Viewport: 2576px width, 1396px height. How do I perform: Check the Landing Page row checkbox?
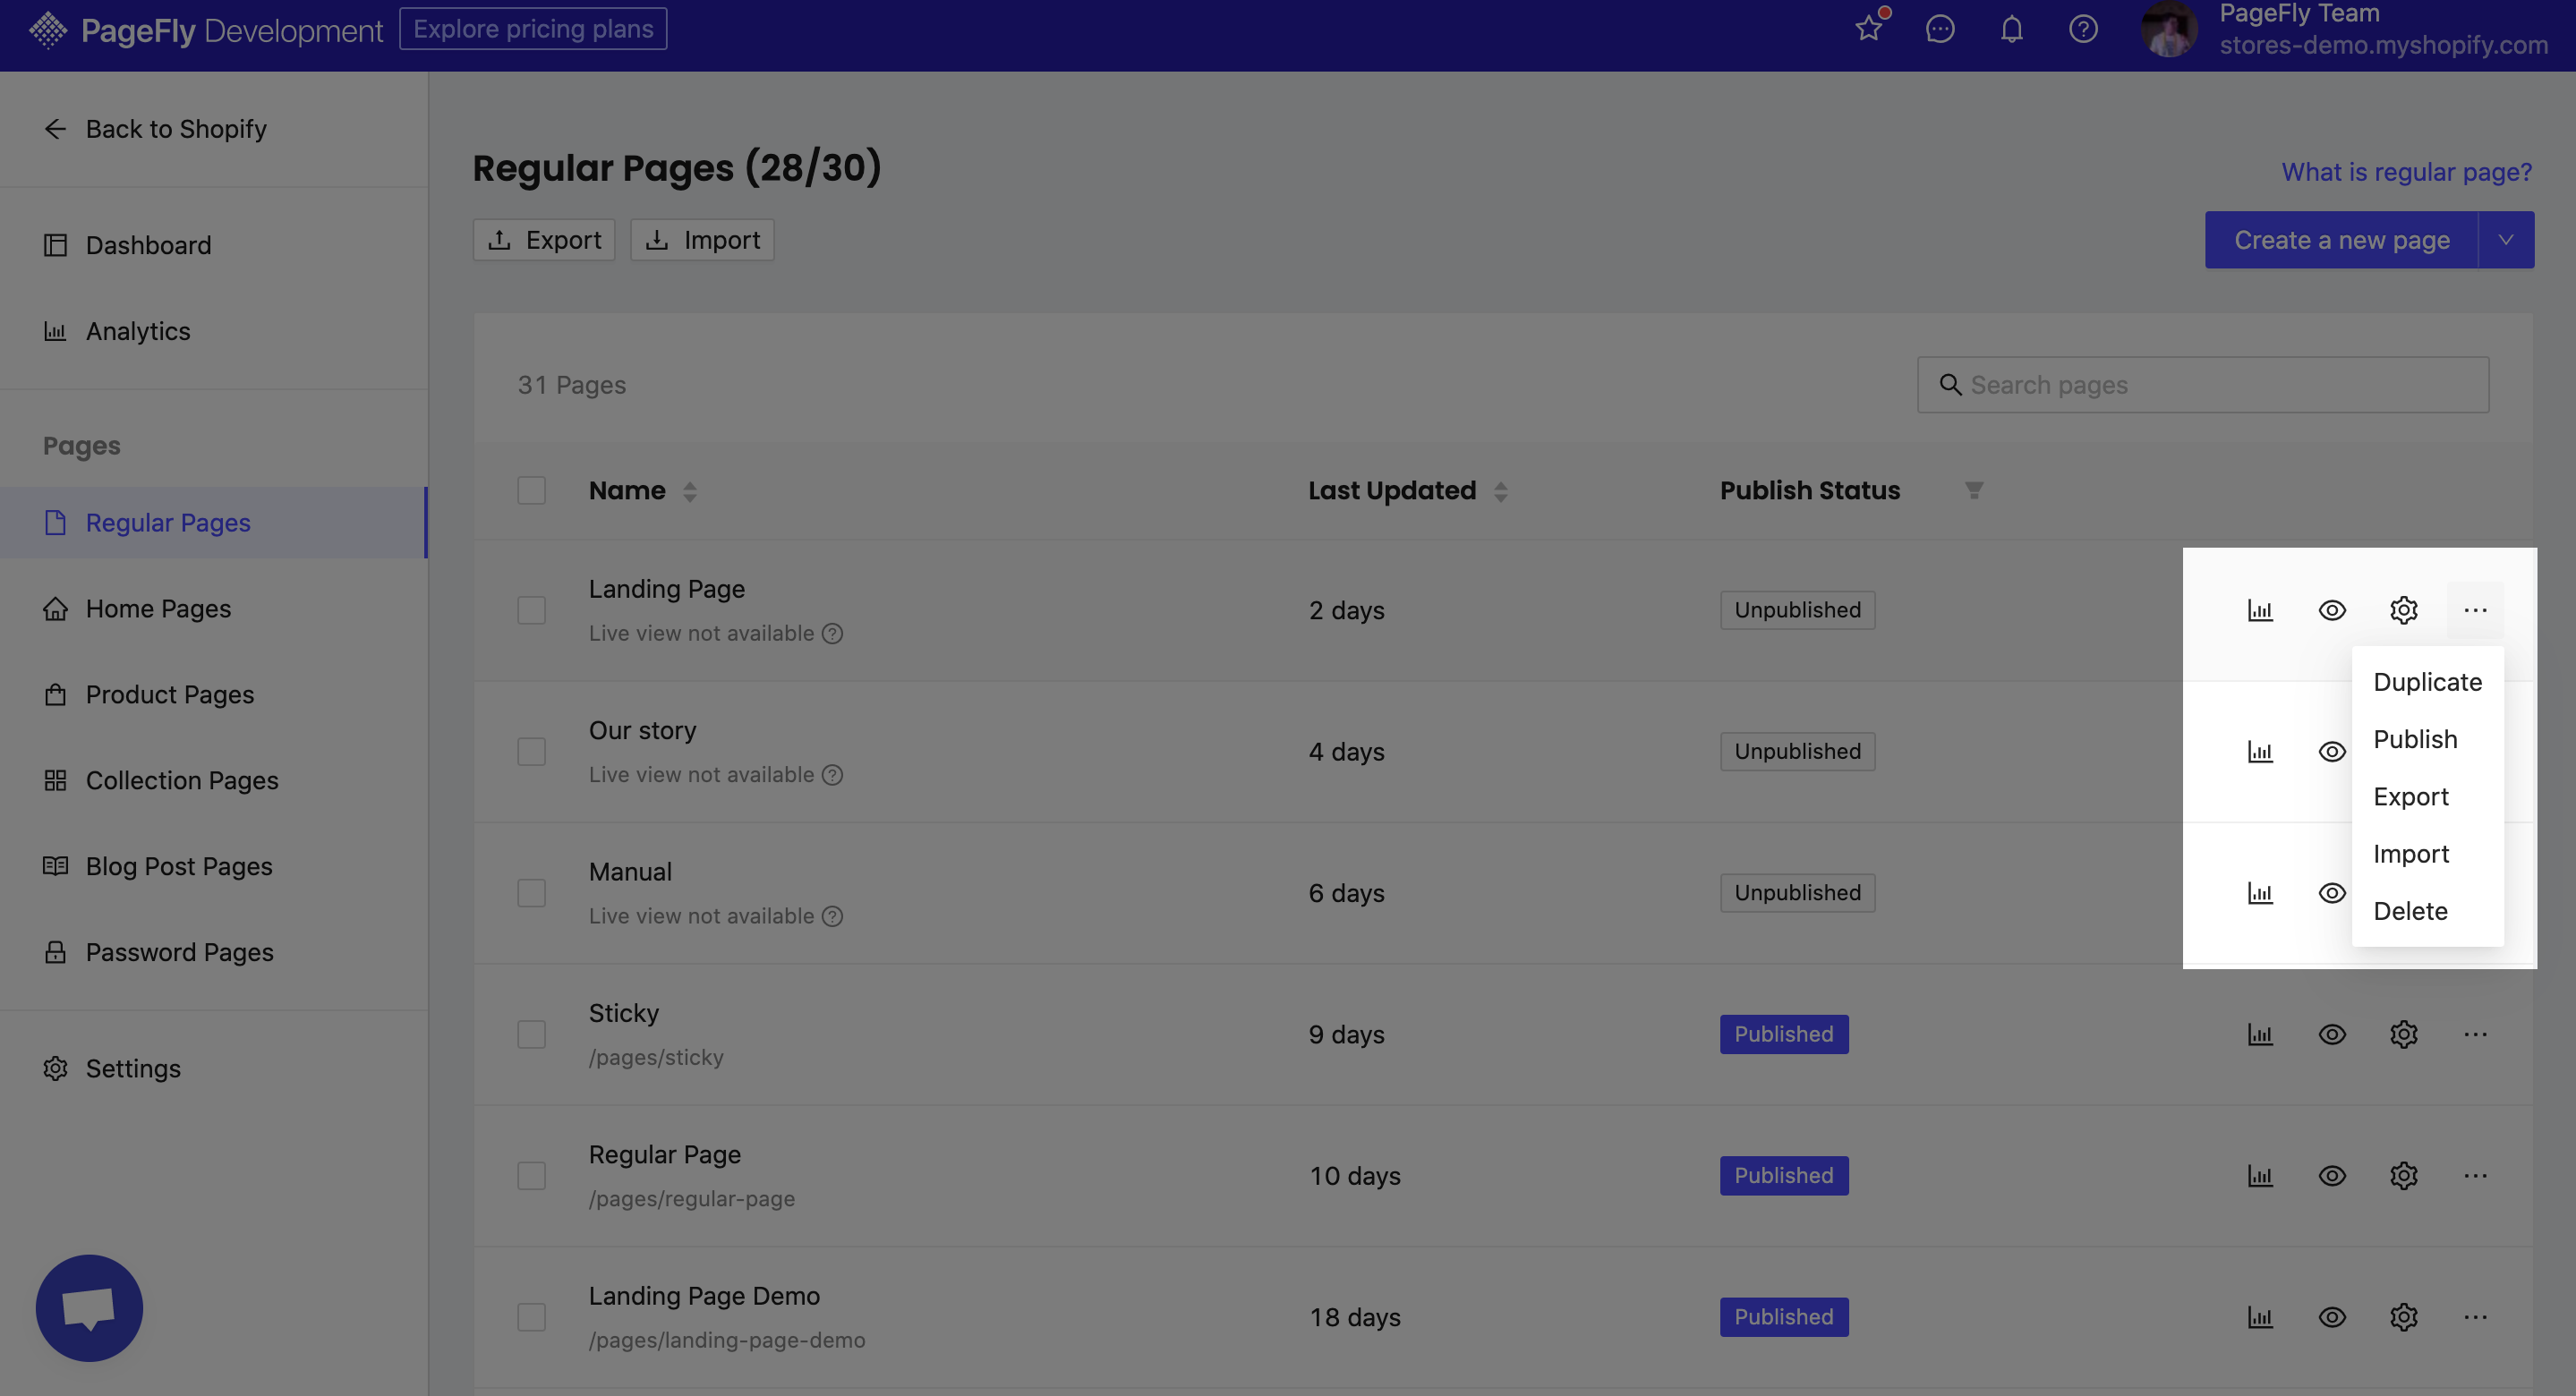531,610
